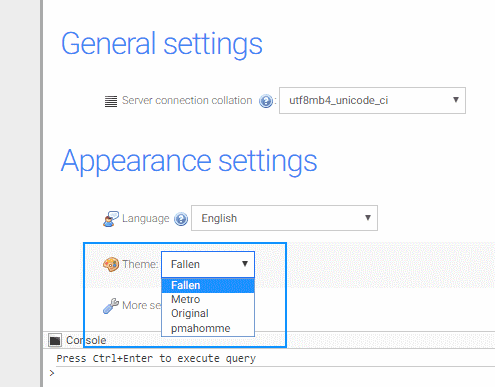Toggle the Console panel label
Viewport: 495px width, 387px height.
(86, 340)
